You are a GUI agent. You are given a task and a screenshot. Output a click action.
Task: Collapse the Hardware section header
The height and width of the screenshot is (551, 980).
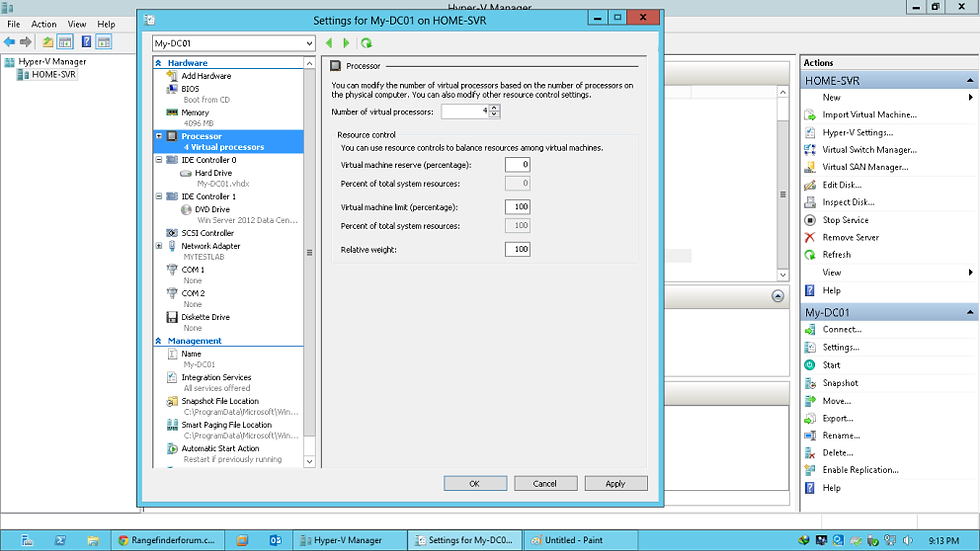point(159,63)
